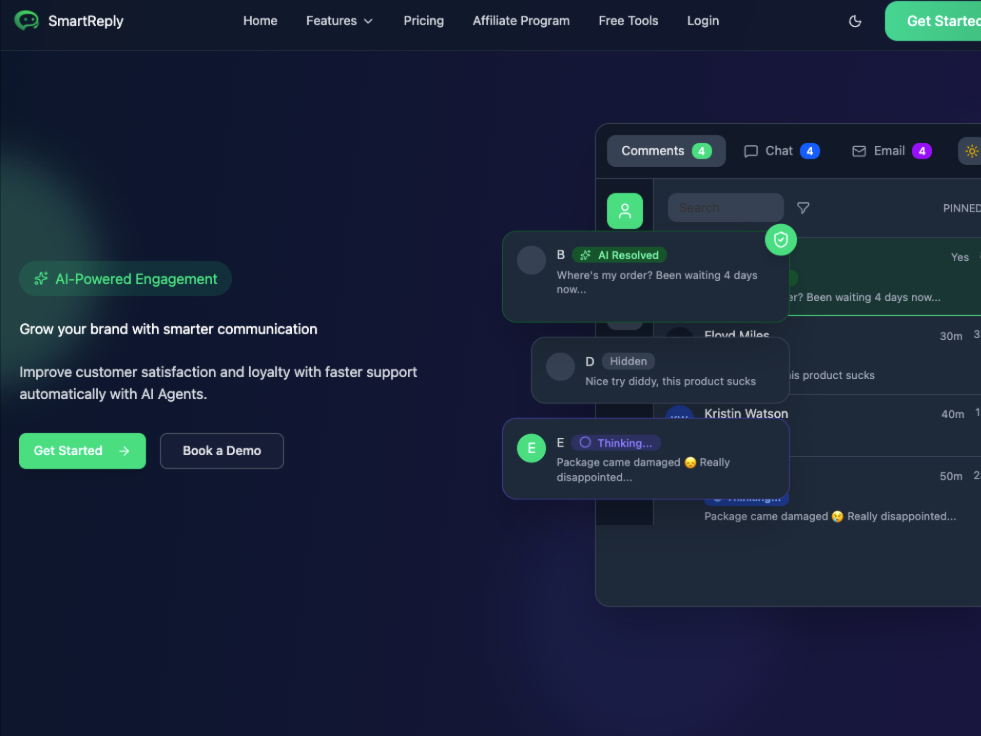Click 'Grow your brand' headline text
The width and height of the screenshot is (981, 736).
click(x=168, y=329)
